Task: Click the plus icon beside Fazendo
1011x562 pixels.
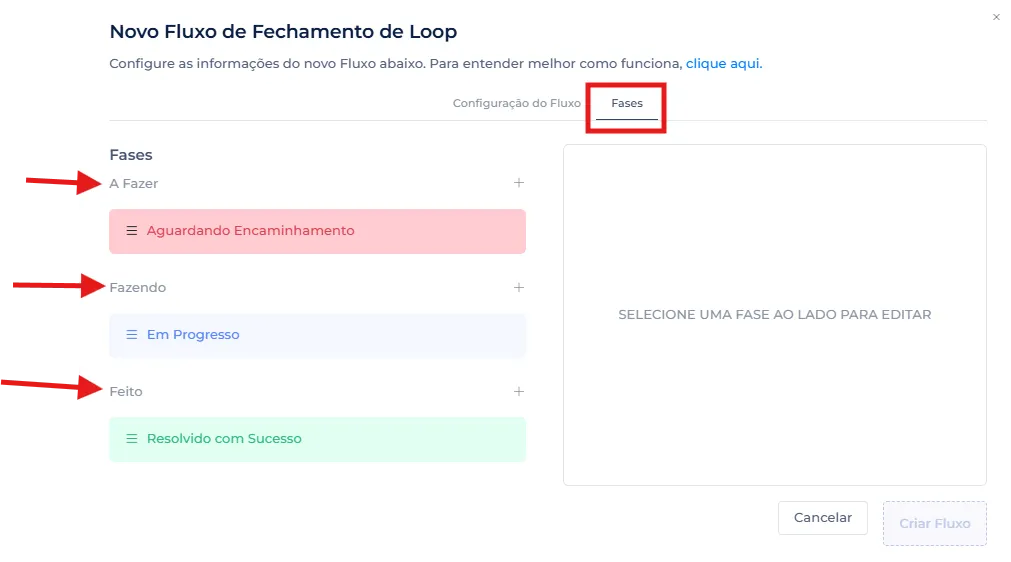Action: 518,288
